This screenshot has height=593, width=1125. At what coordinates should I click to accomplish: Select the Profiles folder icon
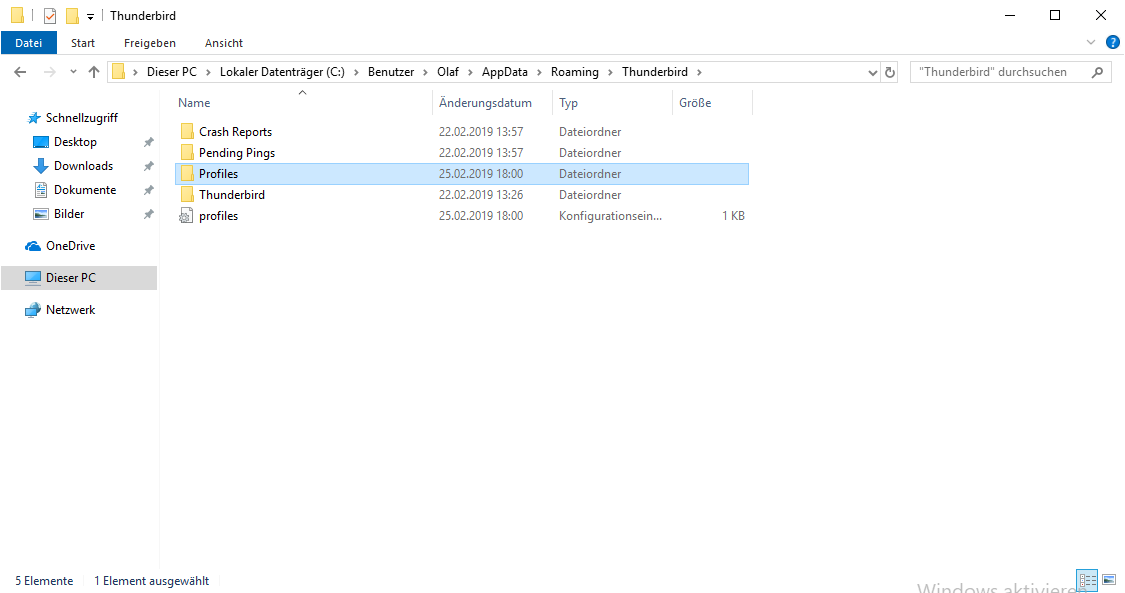187,174
